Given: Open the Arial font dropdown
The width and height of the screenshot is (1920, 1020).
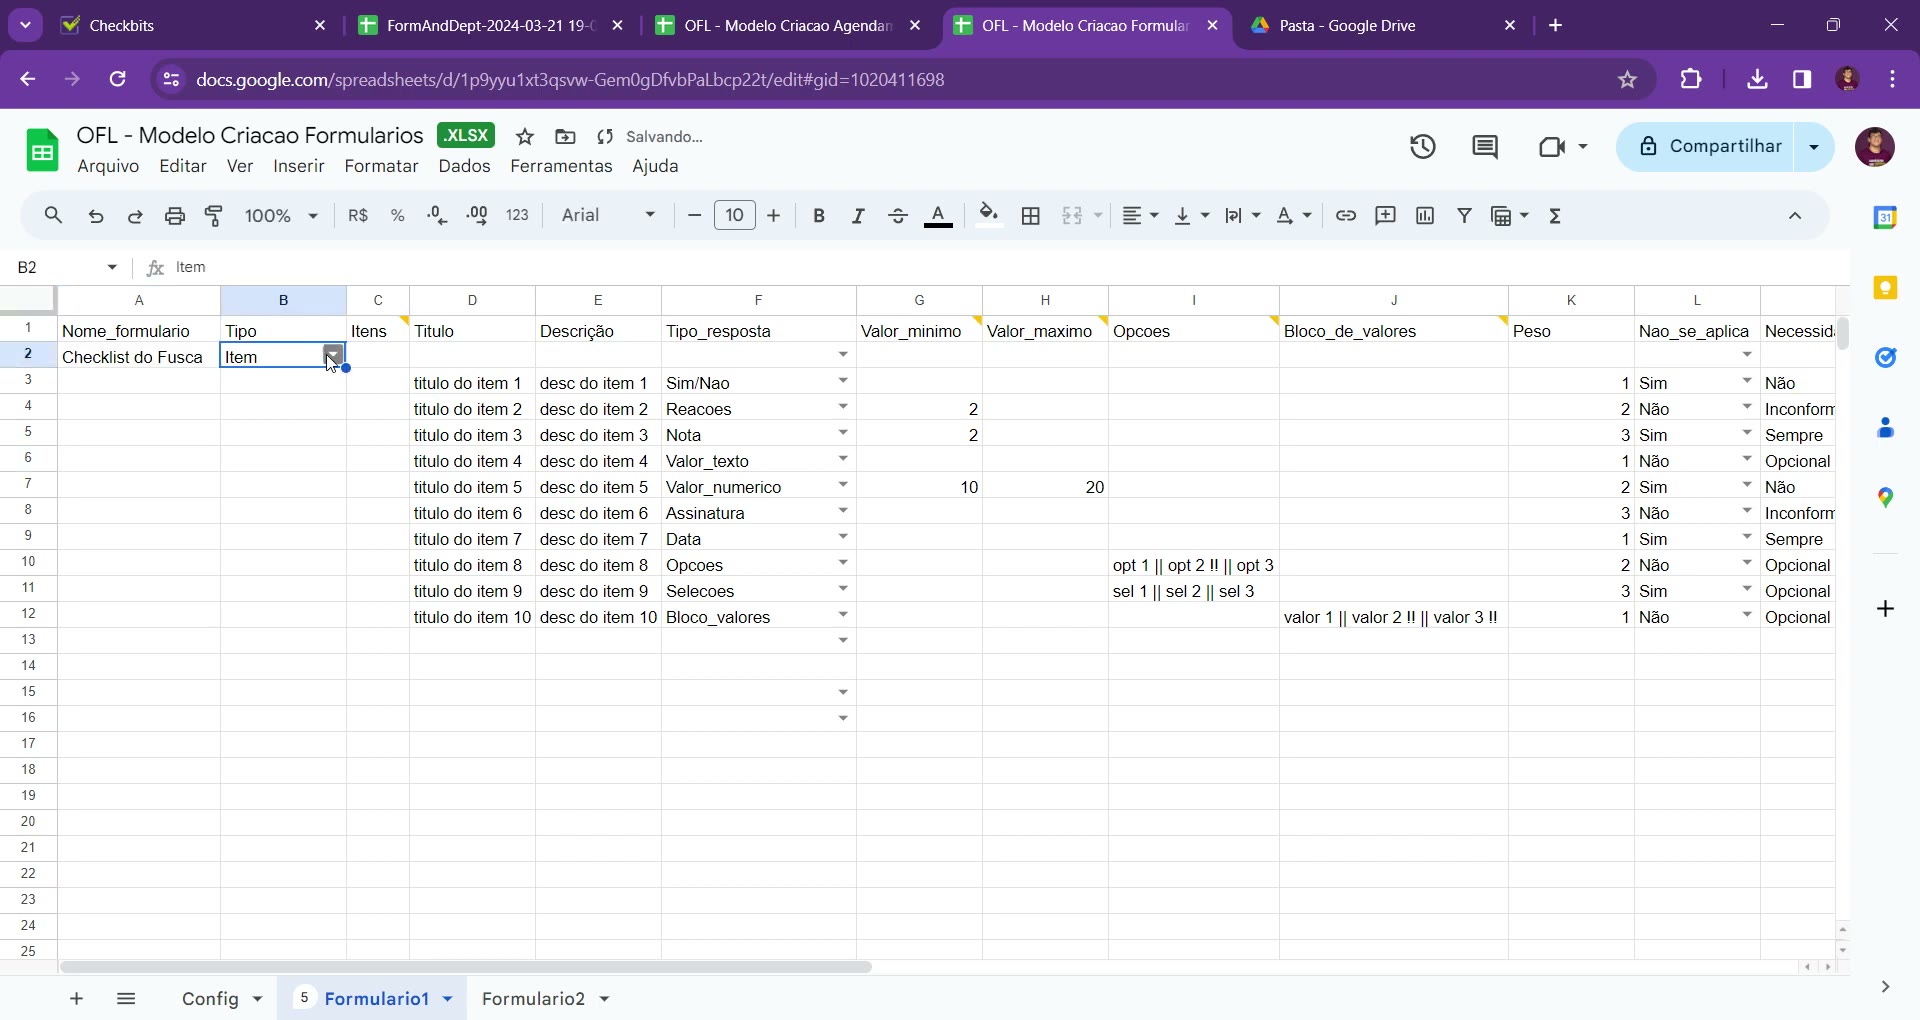Looking at the screenshot, I should pyautogui.click(x=608, y=215).
